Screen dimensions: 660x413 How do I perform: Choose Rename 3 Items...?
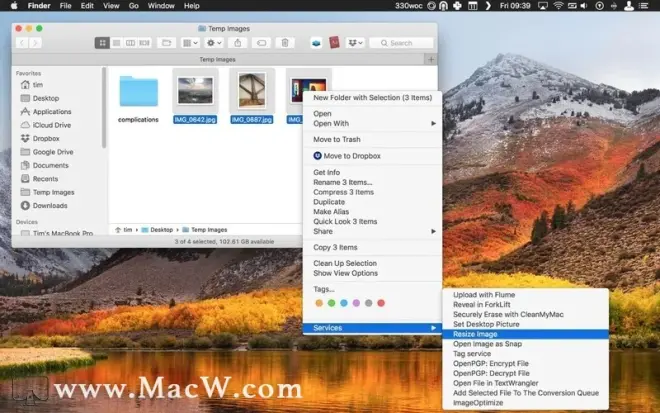(372, 182)
